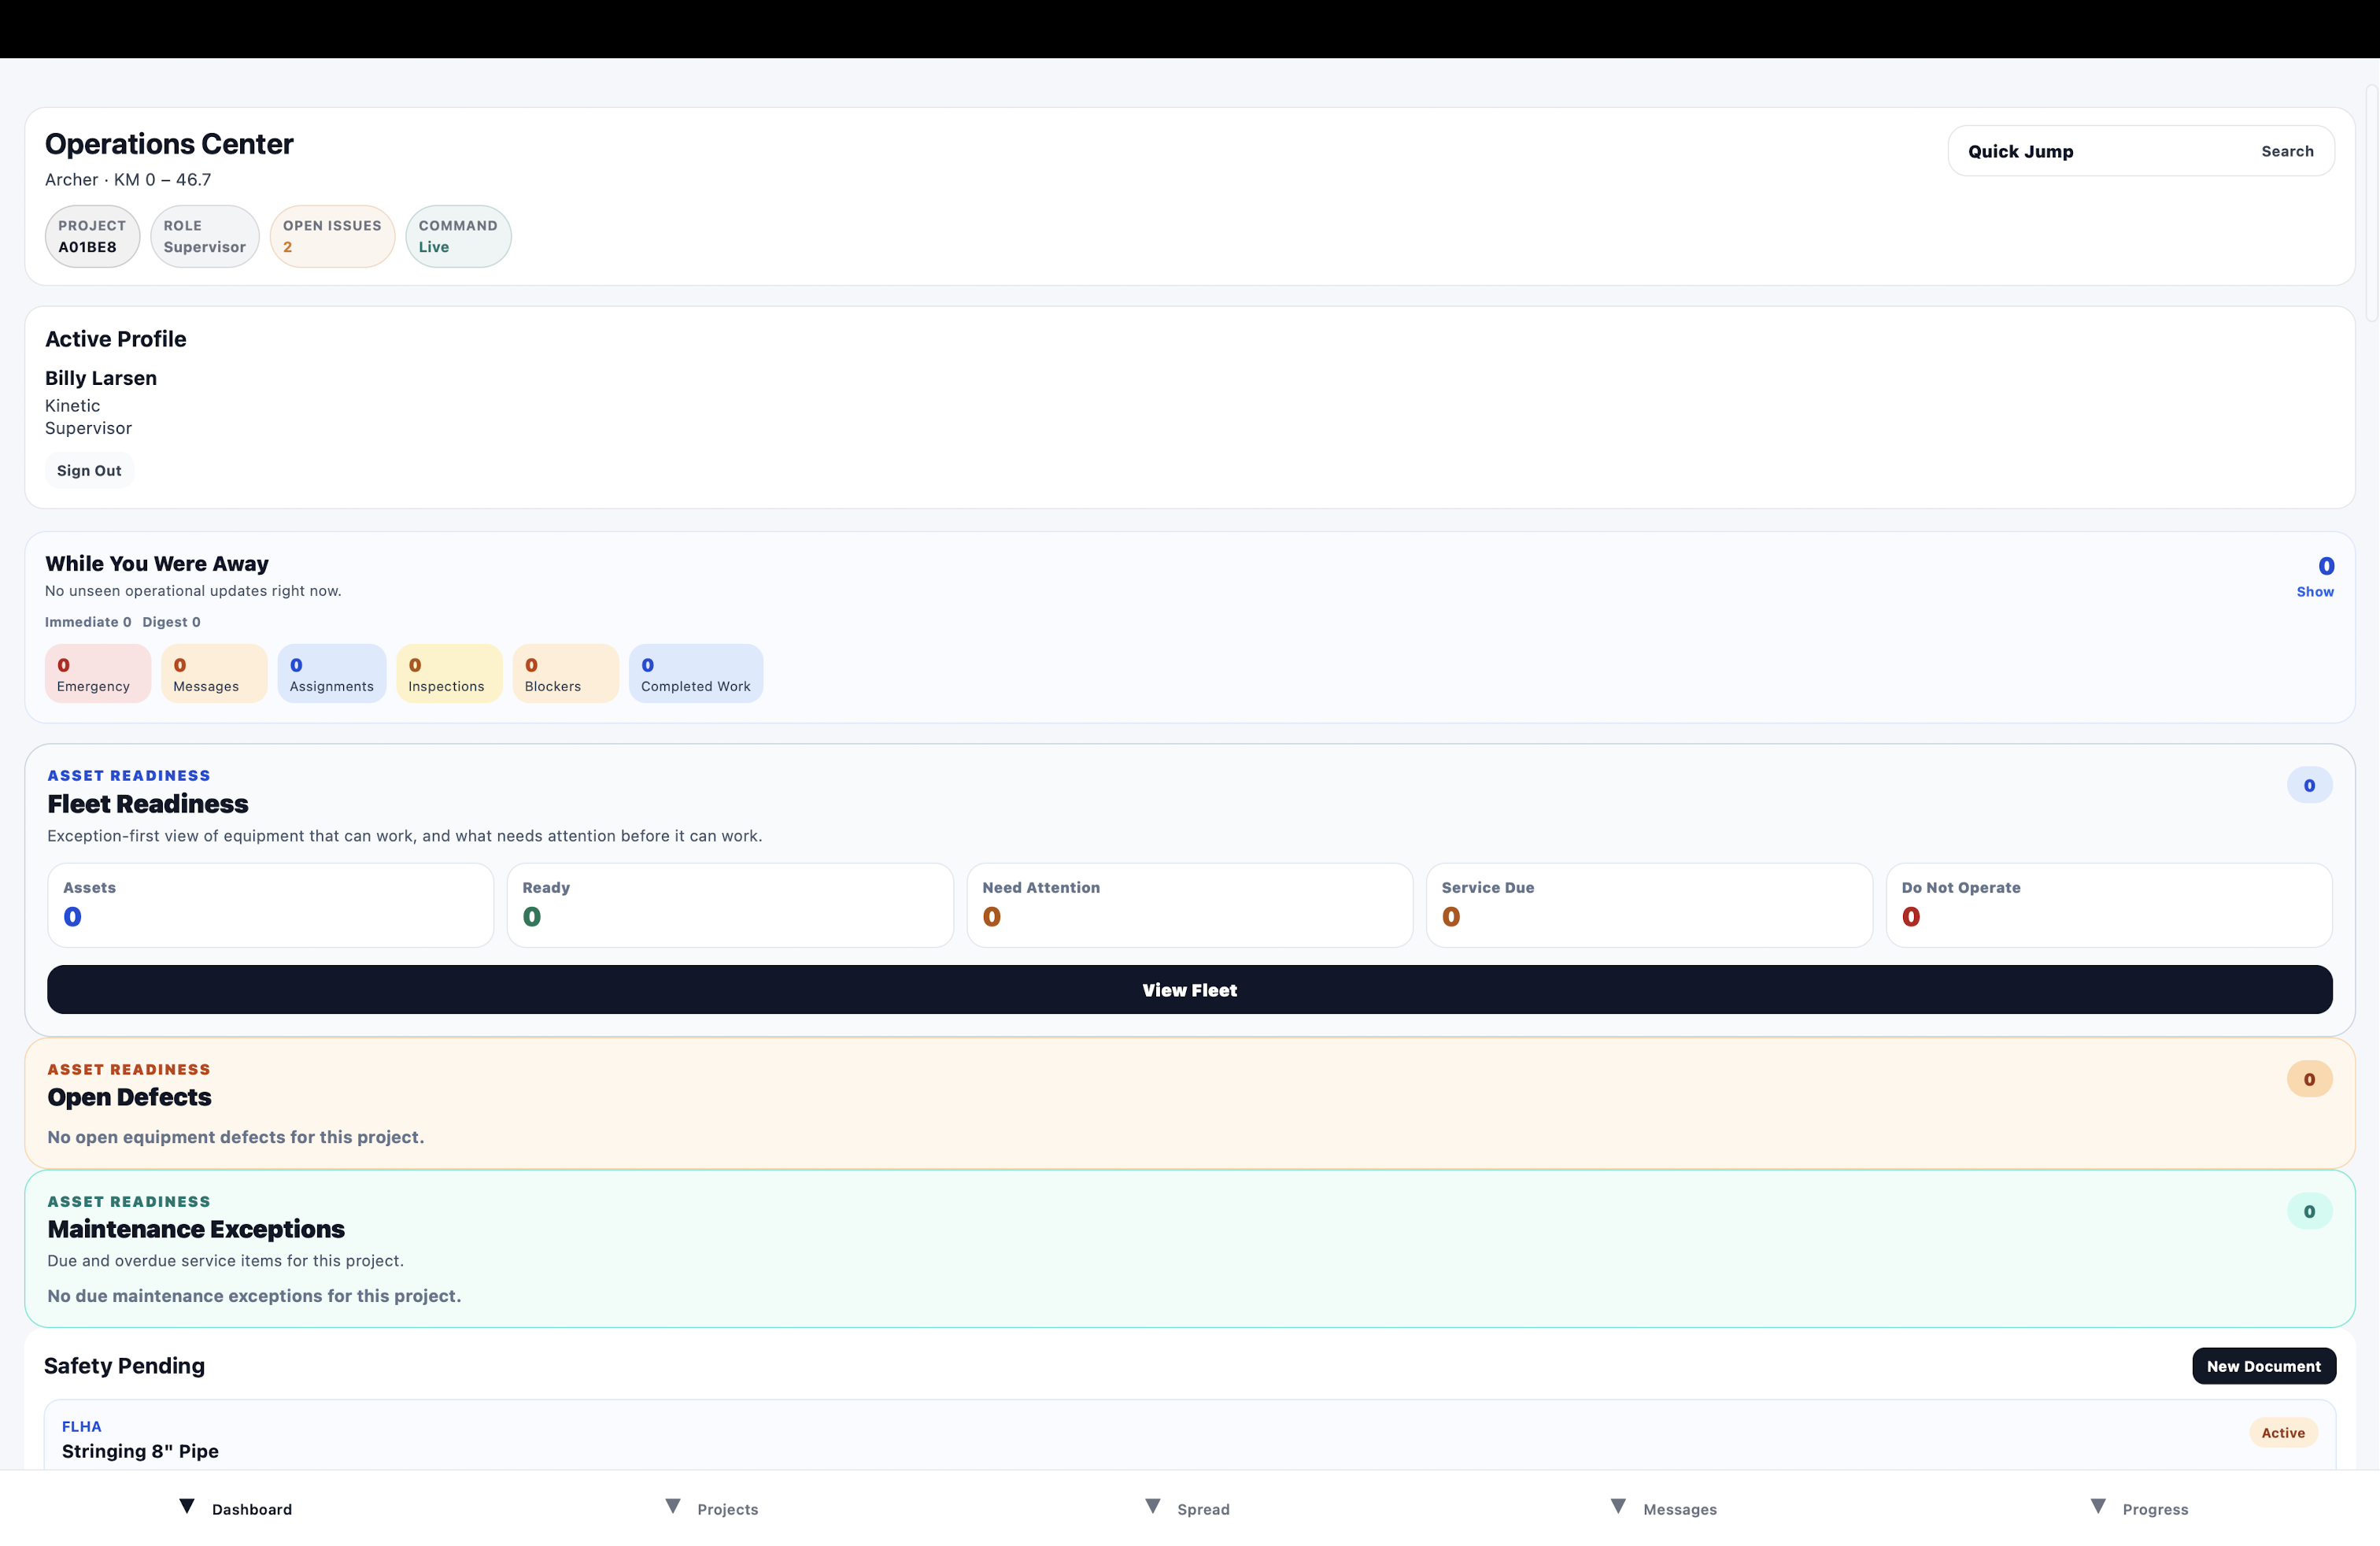Viewport: 2380px width, 1546px height.
Task: Select the Completed Work count chip
Action: point(696,674)
